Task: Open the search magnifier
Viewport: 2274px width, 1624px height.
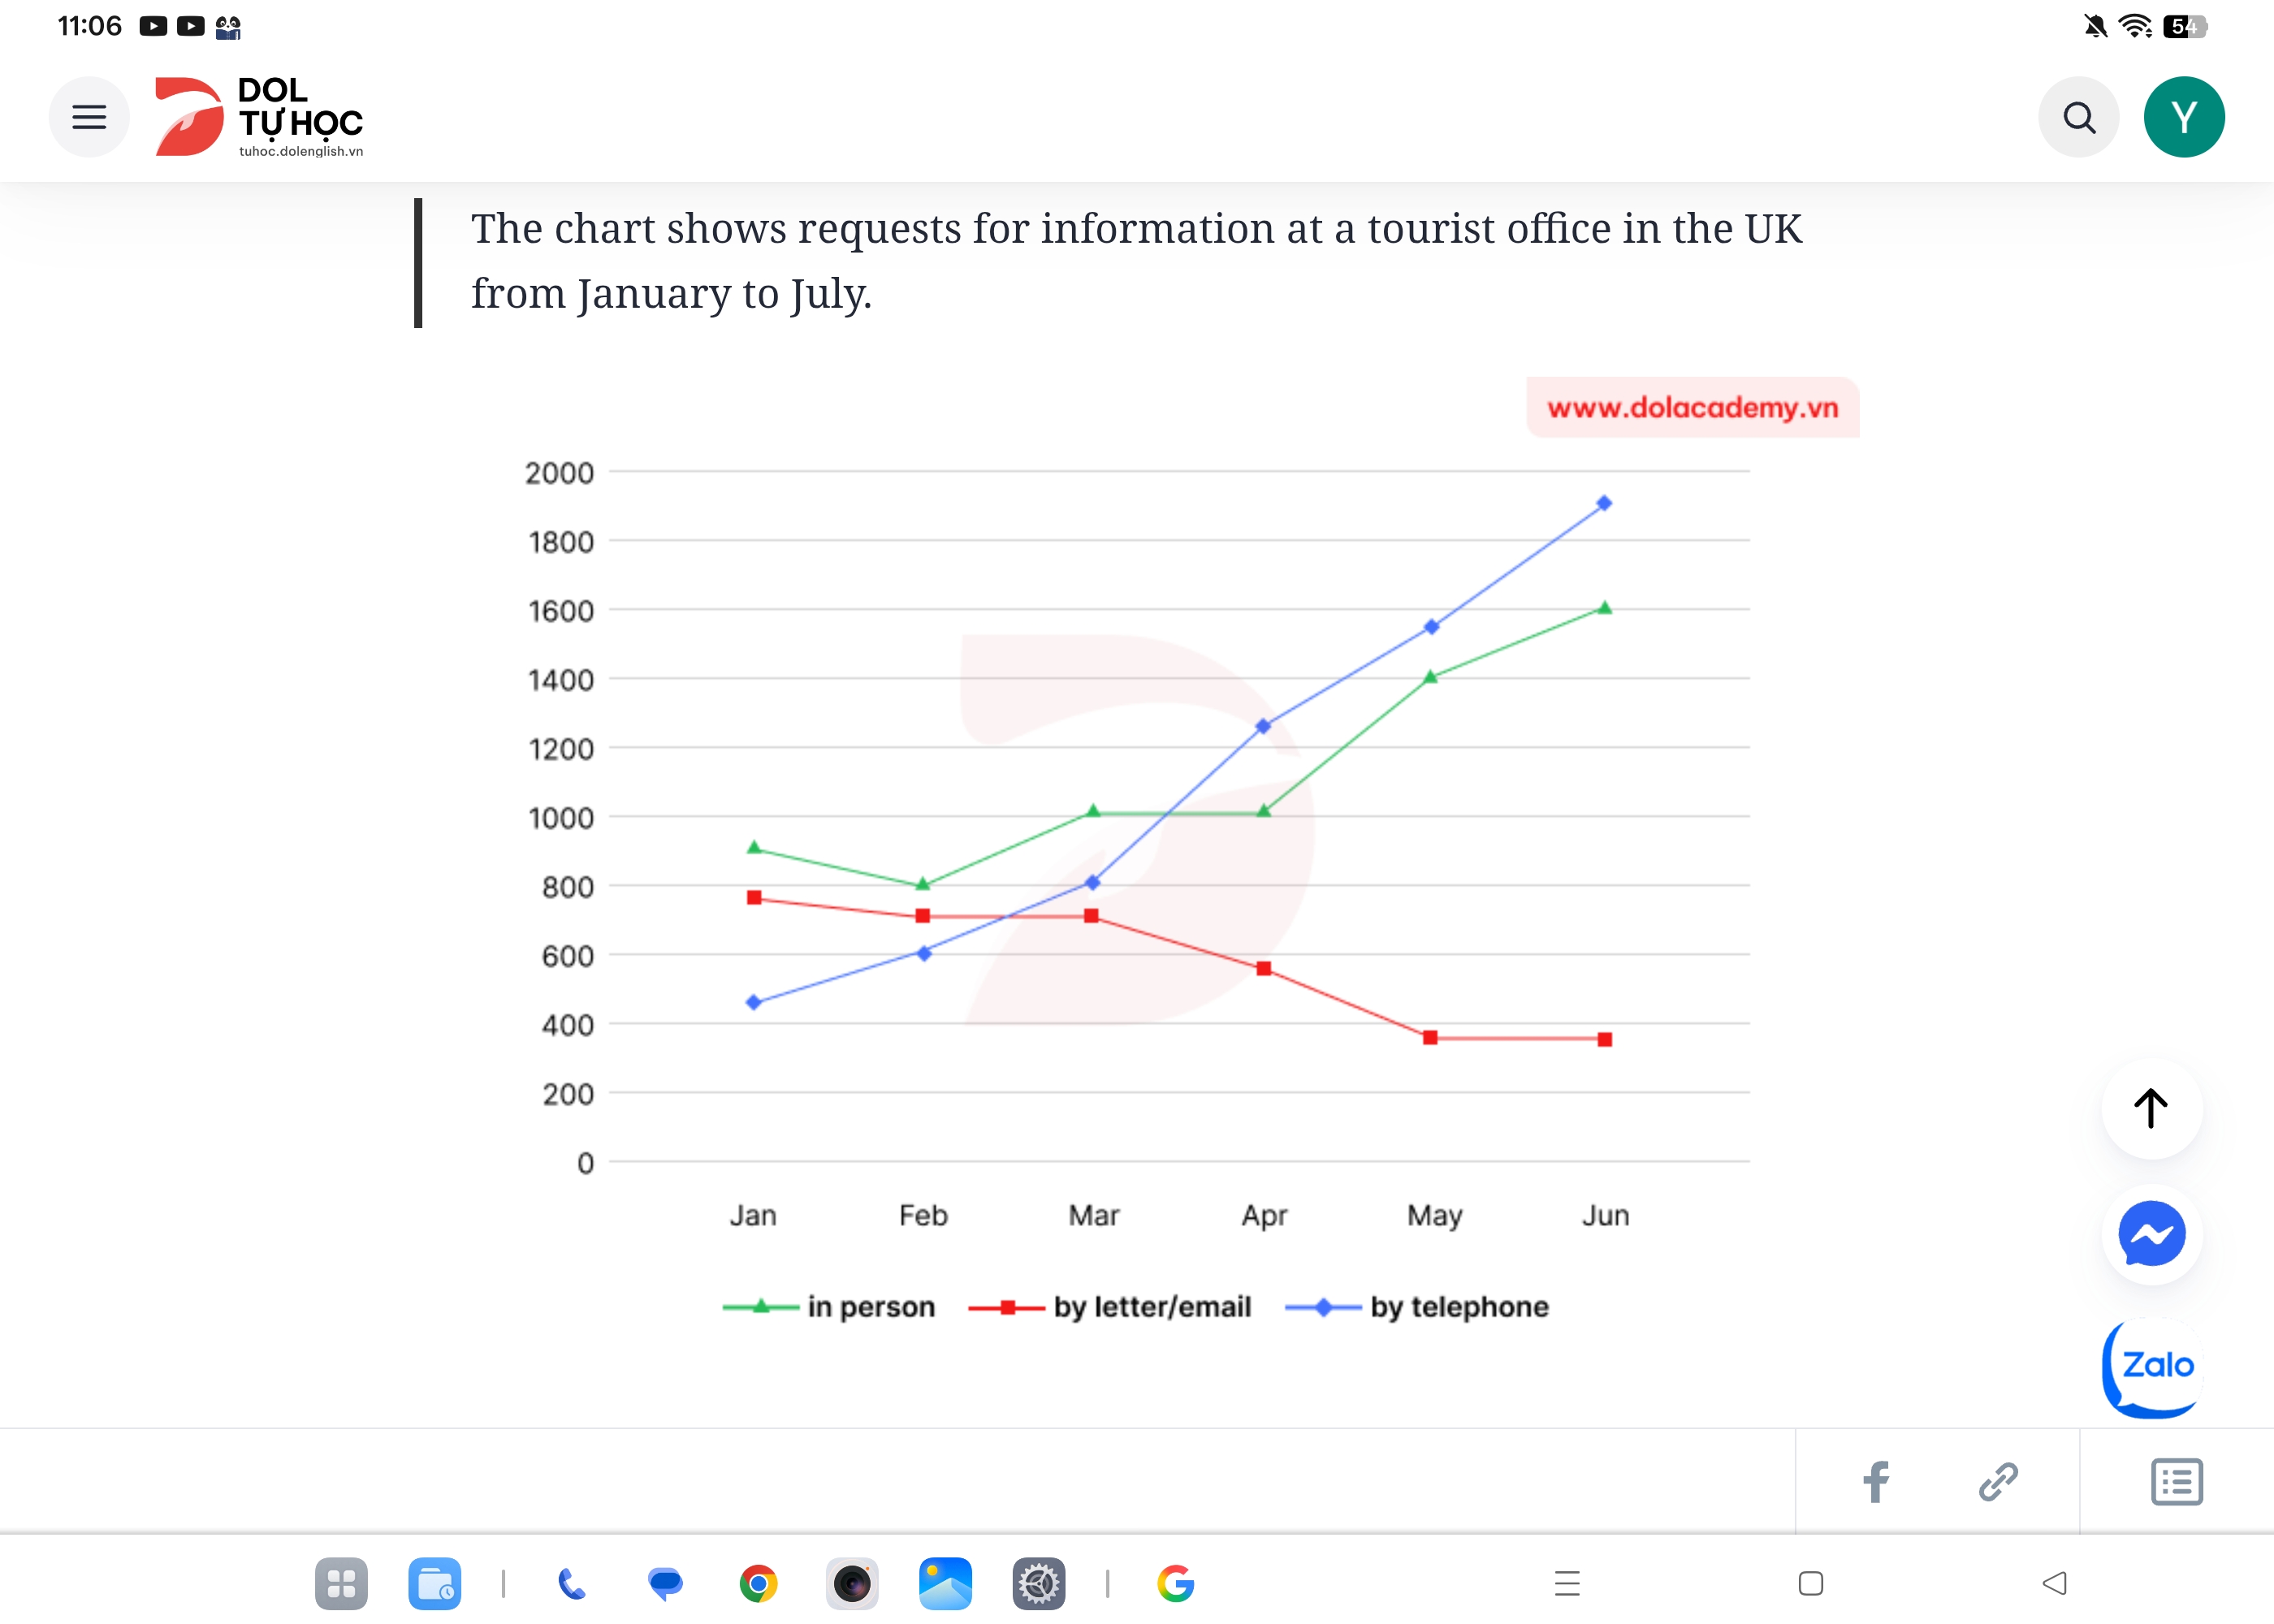Action: point(2079,117)
